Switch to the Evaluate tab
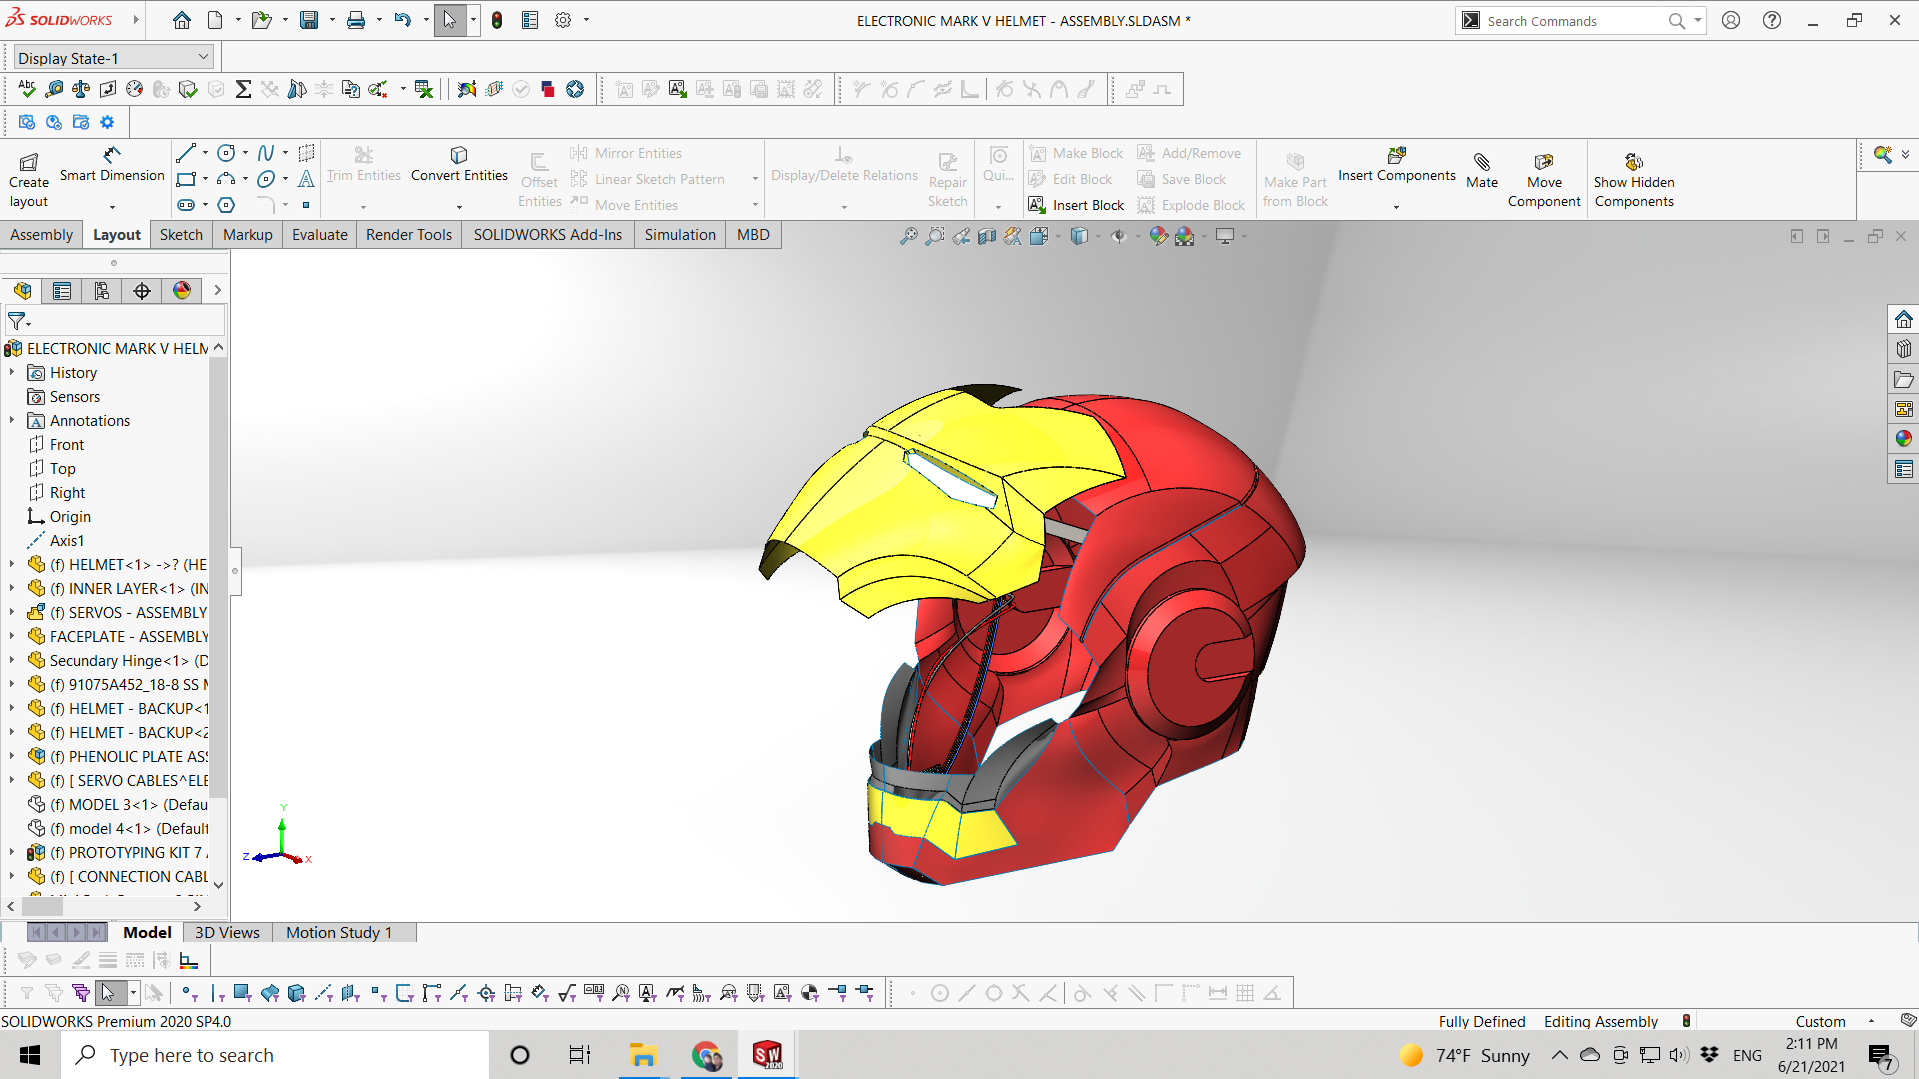The image size is (1919, 1079). point(319,234)
